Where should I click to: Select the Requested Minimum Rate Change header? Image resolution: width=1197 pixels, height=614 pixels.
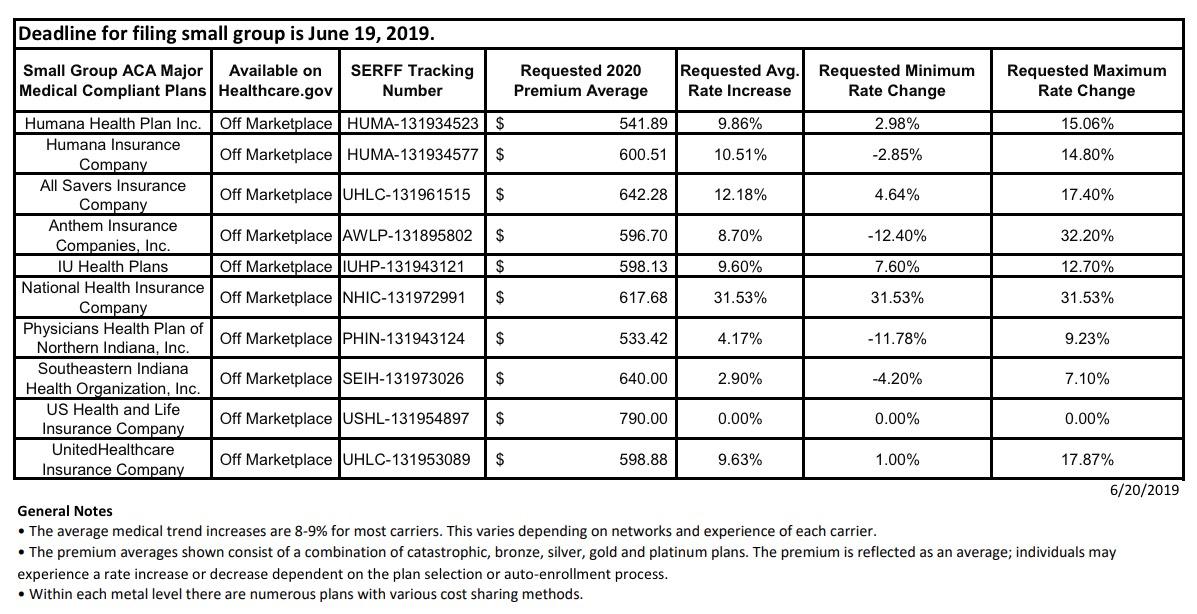[x=896, y=80]
